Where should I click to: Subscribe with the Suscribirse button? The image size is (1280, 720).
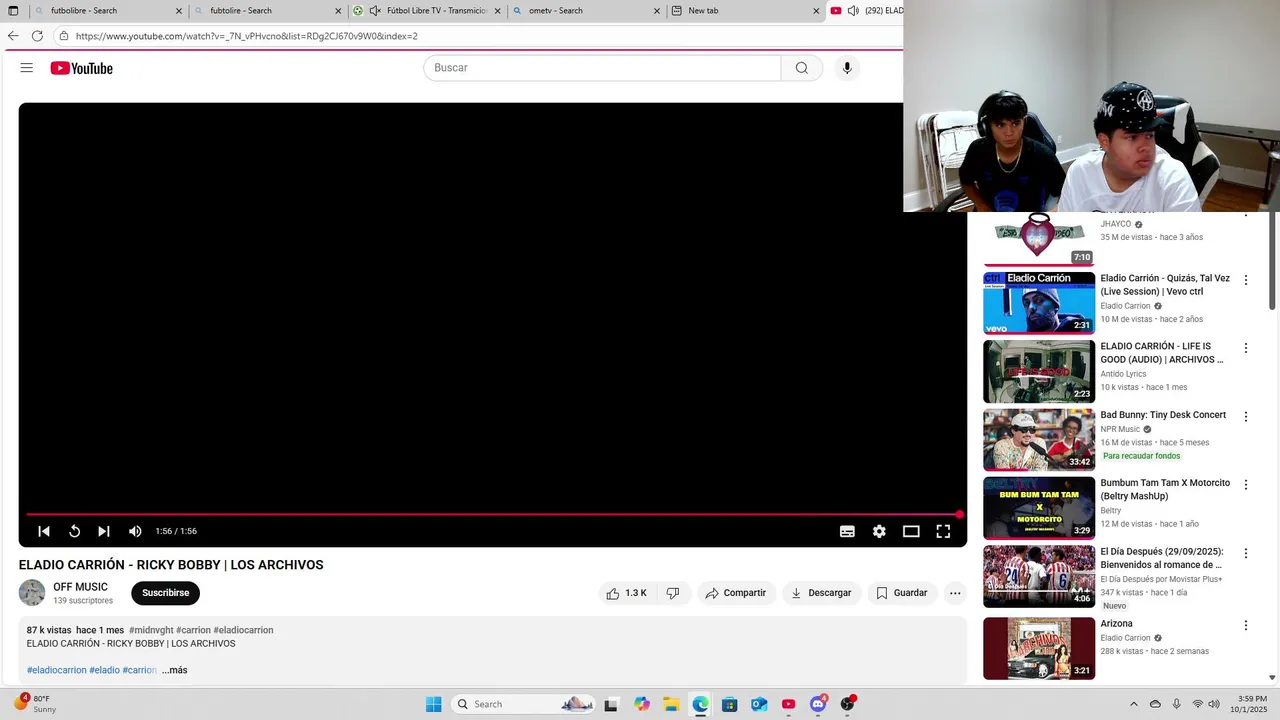pos(165,593)
